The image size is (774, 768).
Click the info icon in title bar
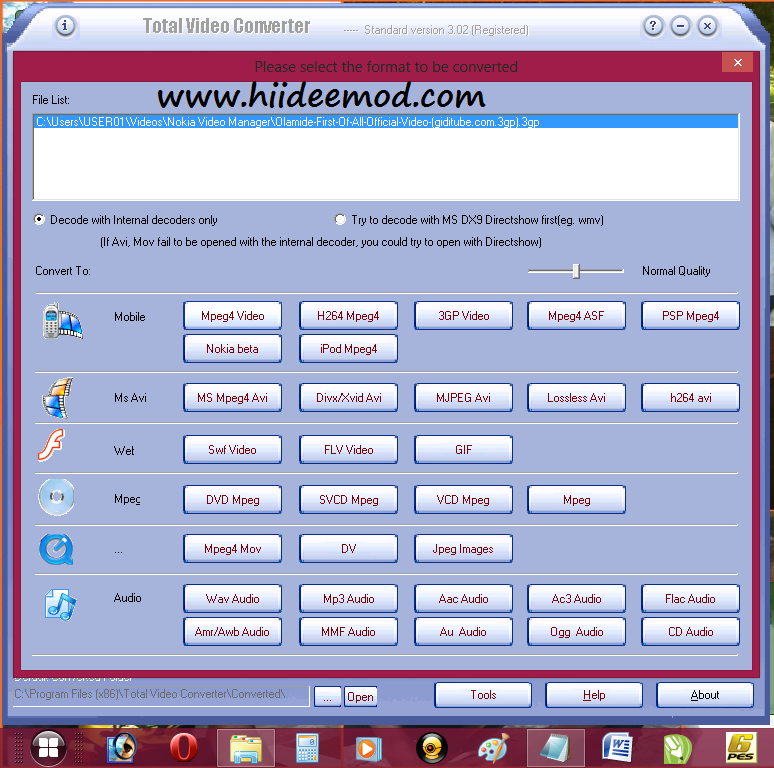click(65, 26)
